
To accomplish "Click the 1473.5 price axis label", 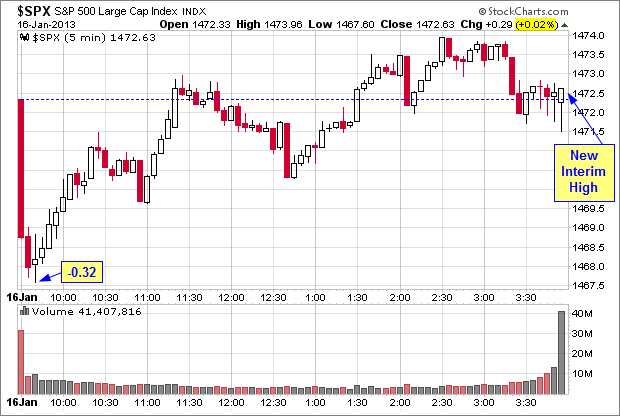I will coord(588,55).
